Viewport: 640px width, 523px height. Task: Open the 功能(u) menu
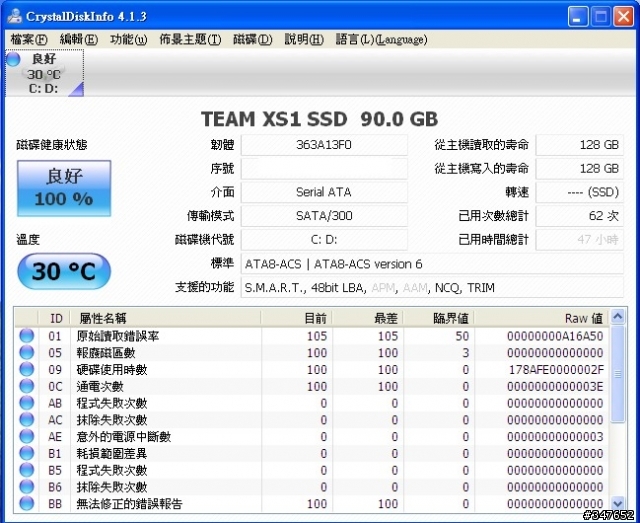(128, 39)
